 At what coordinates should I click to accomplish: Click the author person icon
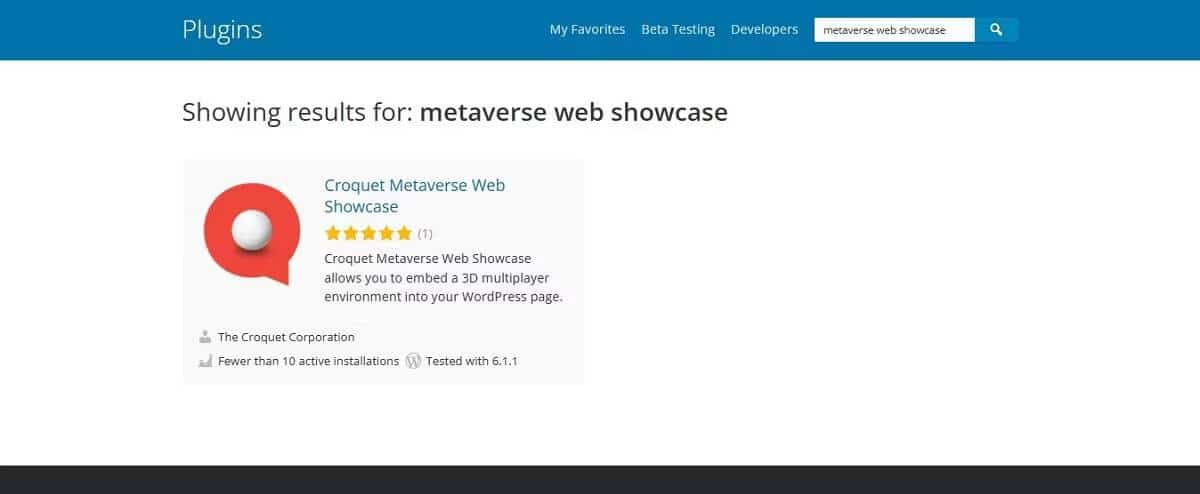(205, 337)
